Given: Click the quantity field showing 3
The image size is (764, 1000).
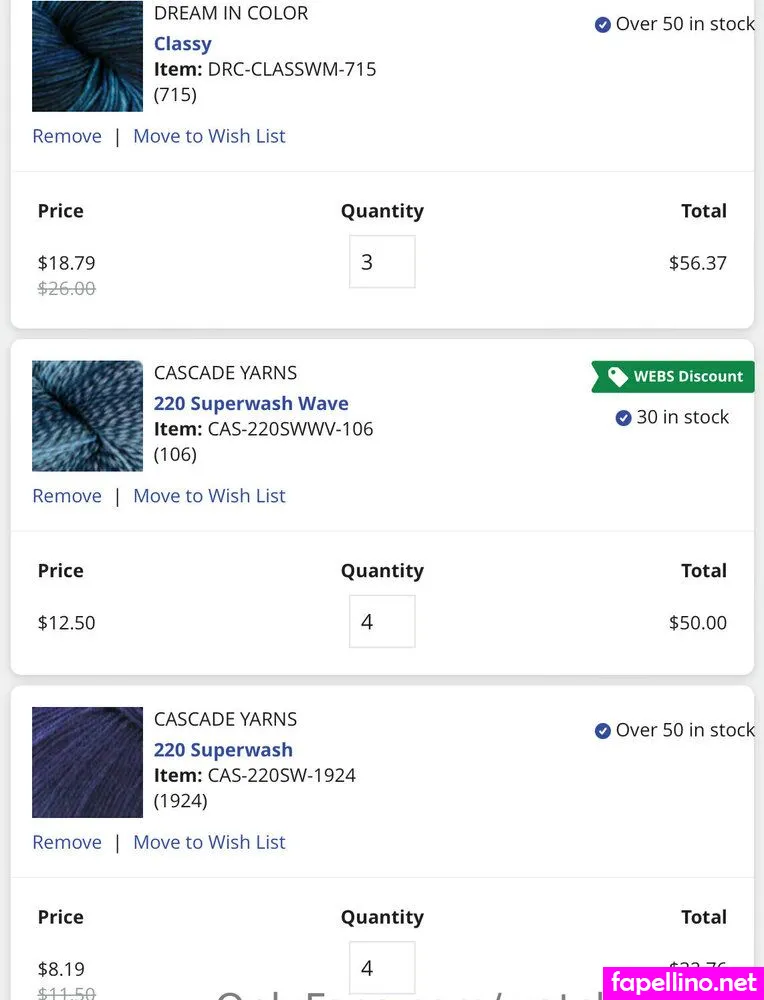Looking at the screenshot, I should pyautogui.click(x=382, y=262).
